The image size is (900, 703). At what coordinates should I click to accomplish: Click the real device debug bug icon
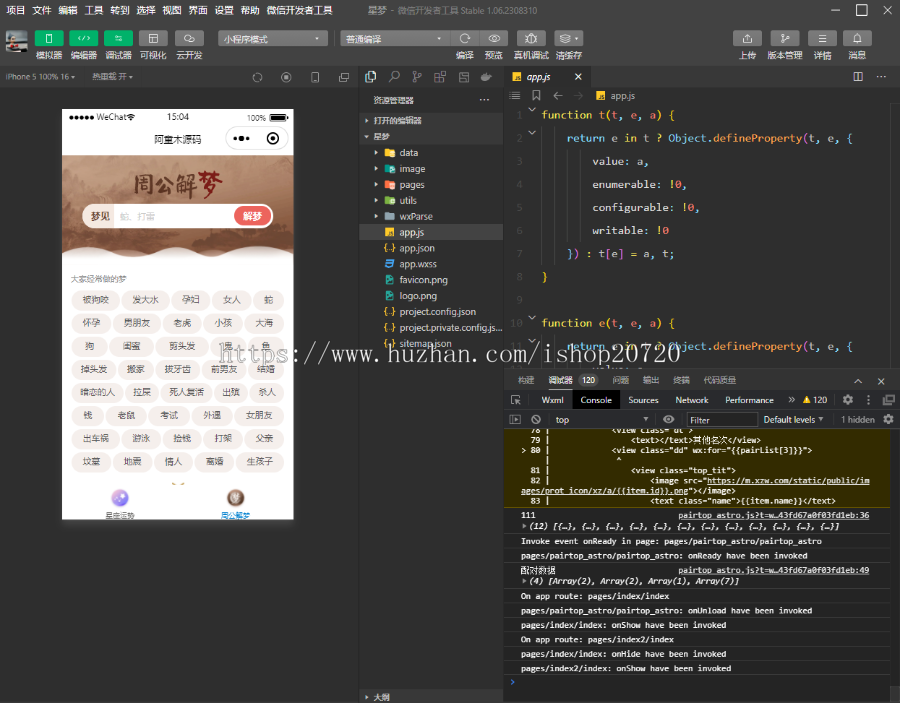(x=531, y=38)
